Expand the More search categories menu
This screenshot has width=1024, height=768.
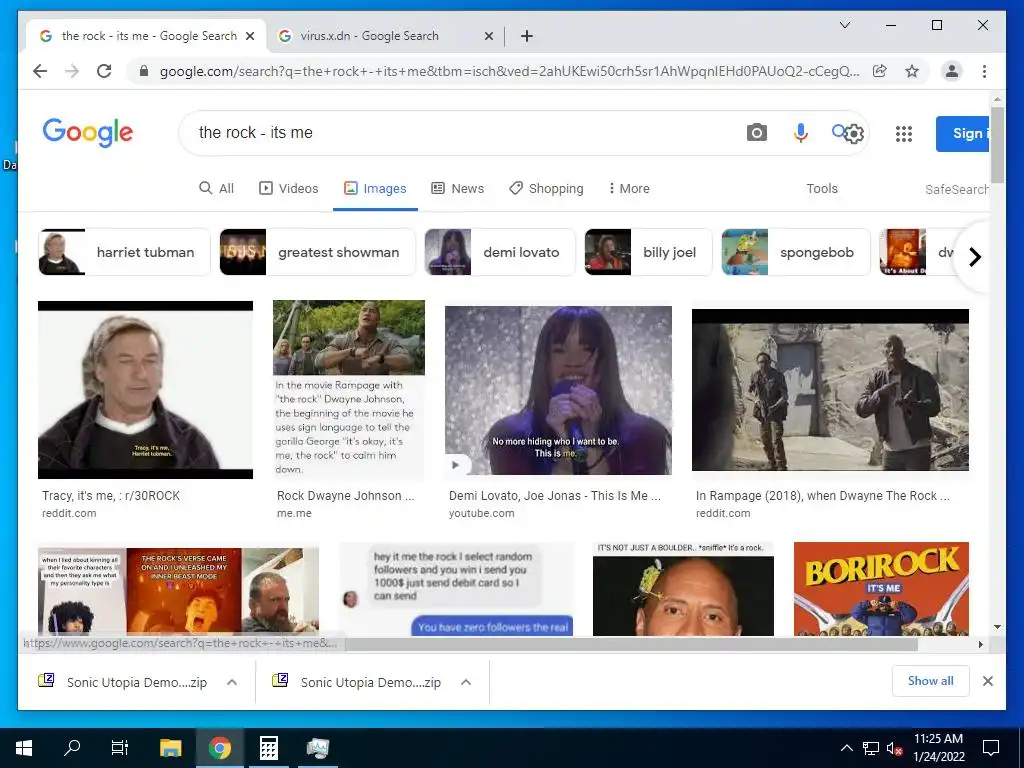[x=628, y=188]
